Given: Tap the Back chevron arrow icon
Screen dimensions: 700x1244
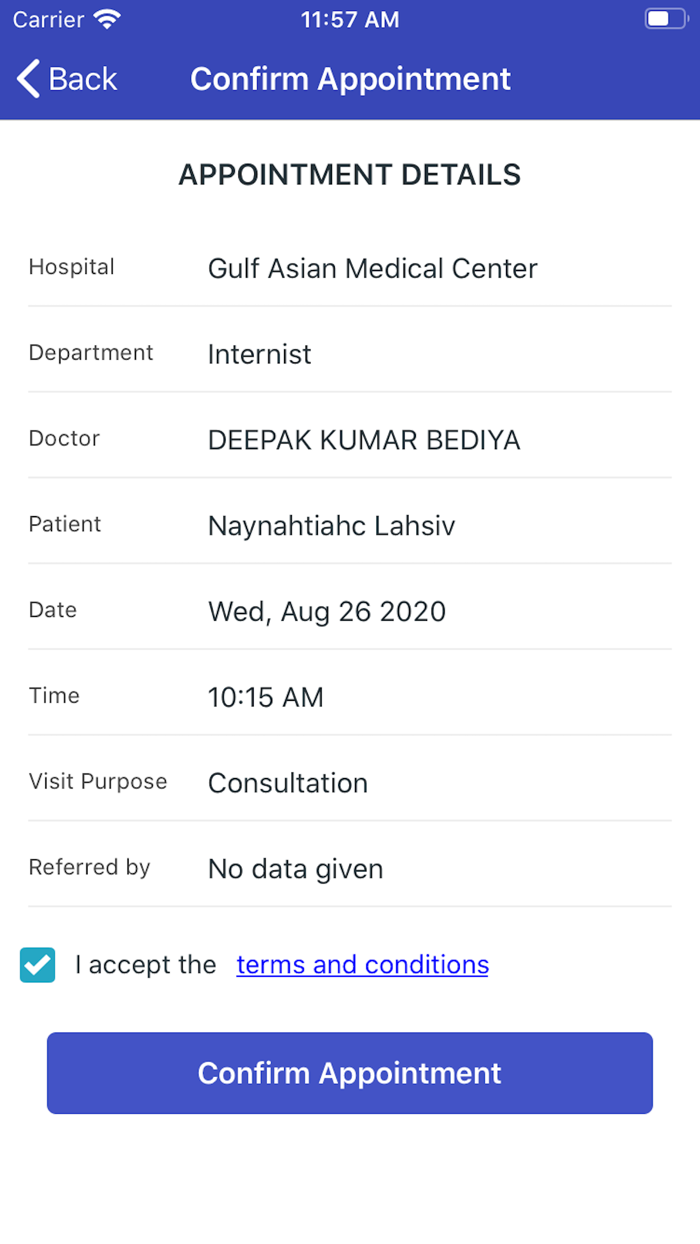Looking at the screenshot, I should click(x=28, y=79).
